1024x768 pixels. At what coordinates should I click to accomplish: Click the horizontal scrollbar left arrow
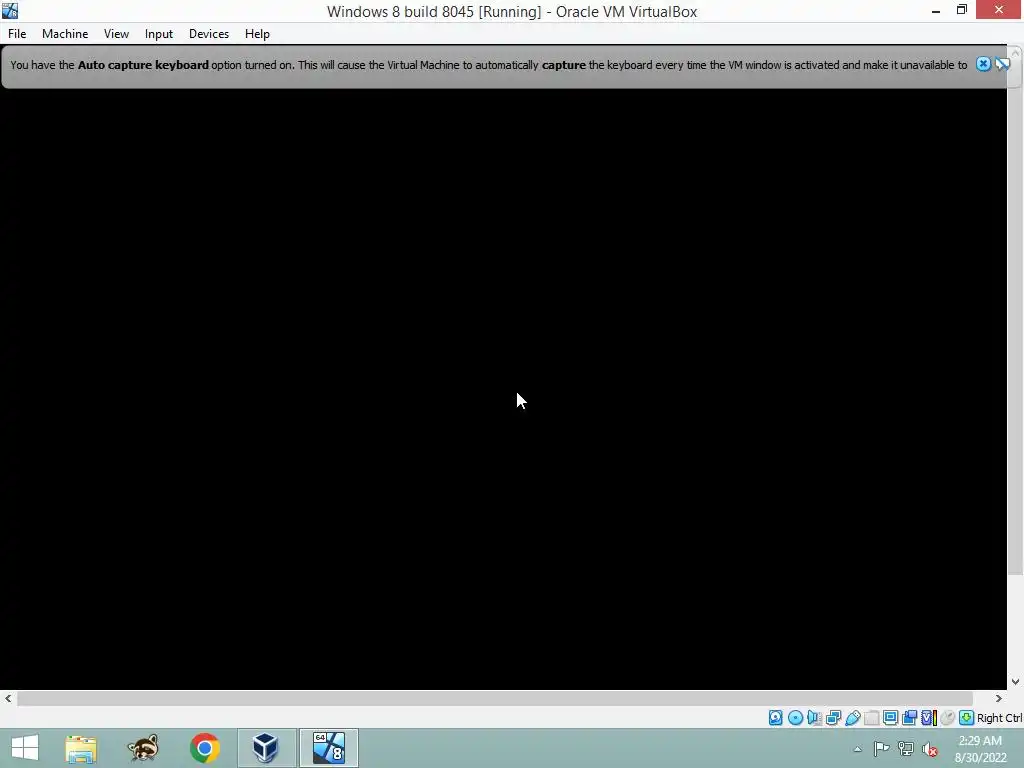(8, 698)
